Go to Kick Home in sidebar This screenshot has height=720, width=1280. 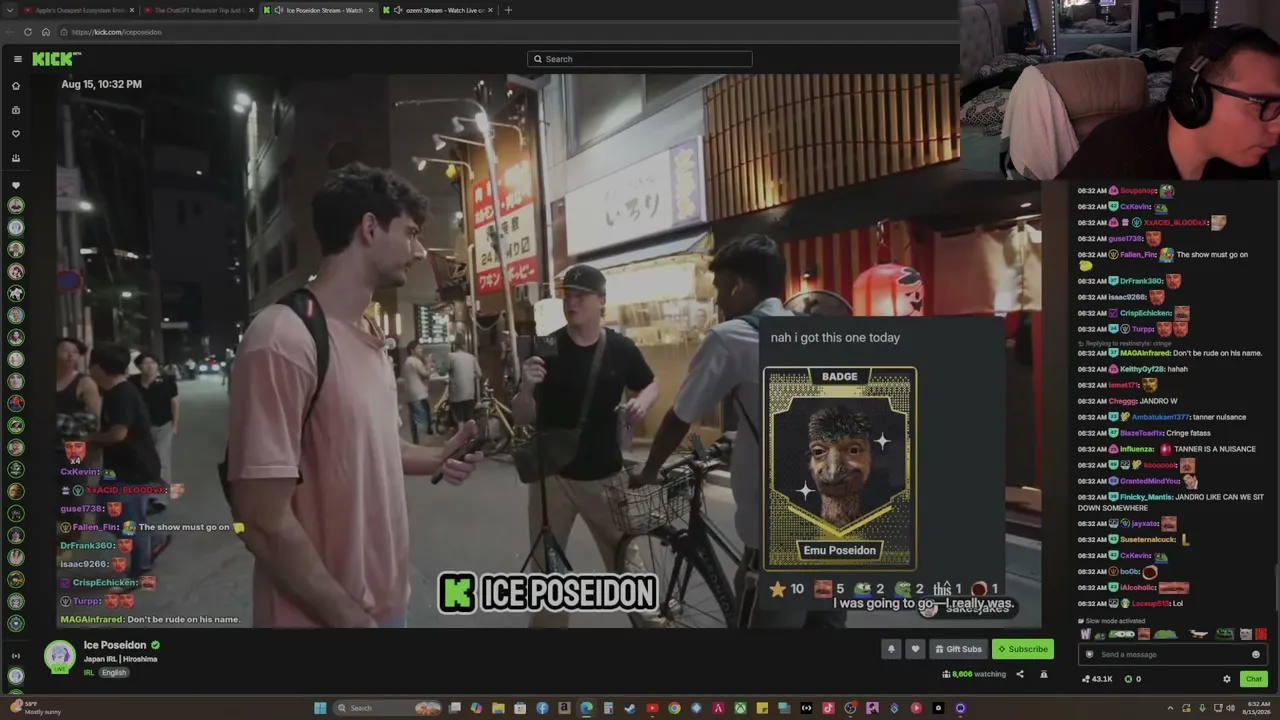click(x=16, y=86)
